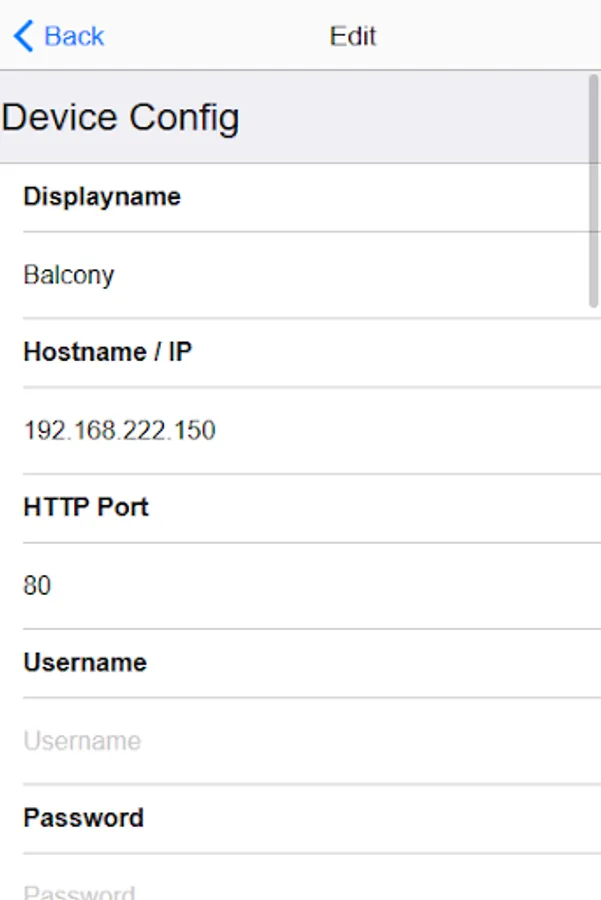Tap the Back text link
Image resolution: width=601 pixels, height=900 pixels.
tap(74, 37)
